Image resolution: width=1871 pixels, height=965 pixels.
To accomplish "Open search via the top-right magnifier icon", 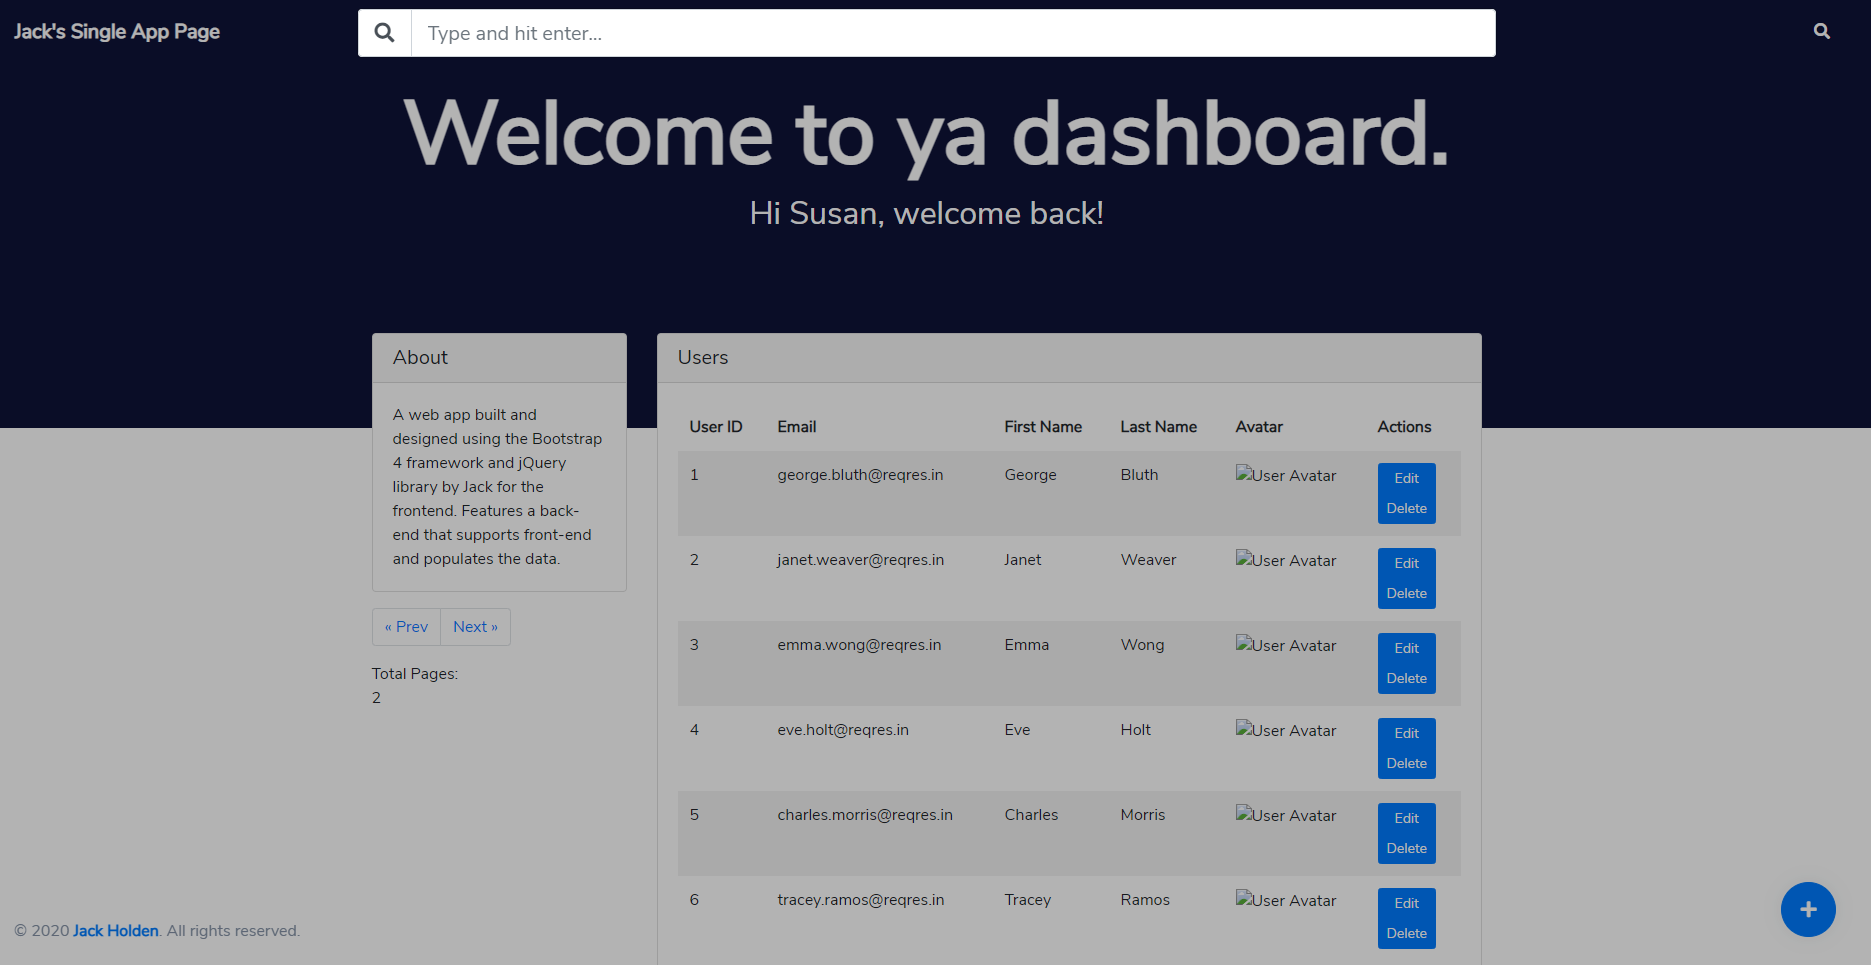I will 1821,31.
